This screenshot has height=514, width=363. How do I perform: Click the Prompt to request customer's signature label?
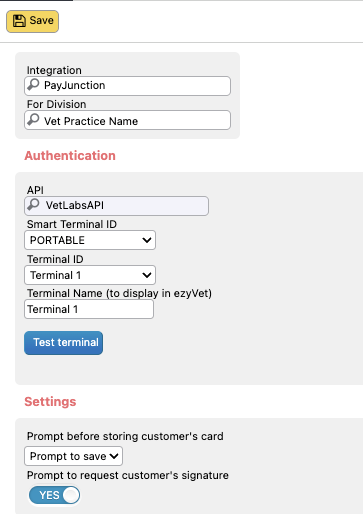(x=128, y=475)
